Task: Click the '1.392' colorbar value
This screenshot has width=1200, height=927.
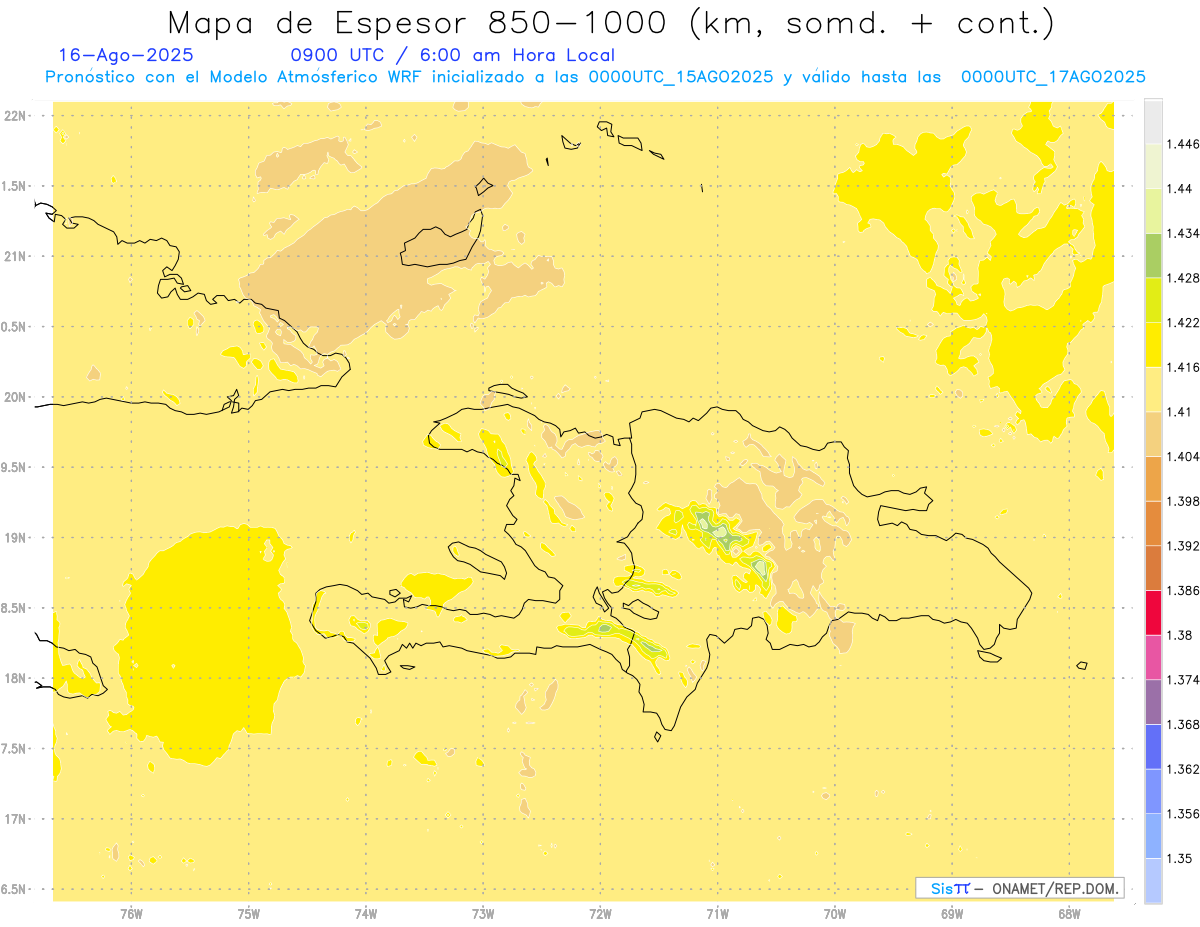Action: coord(1183,546)
